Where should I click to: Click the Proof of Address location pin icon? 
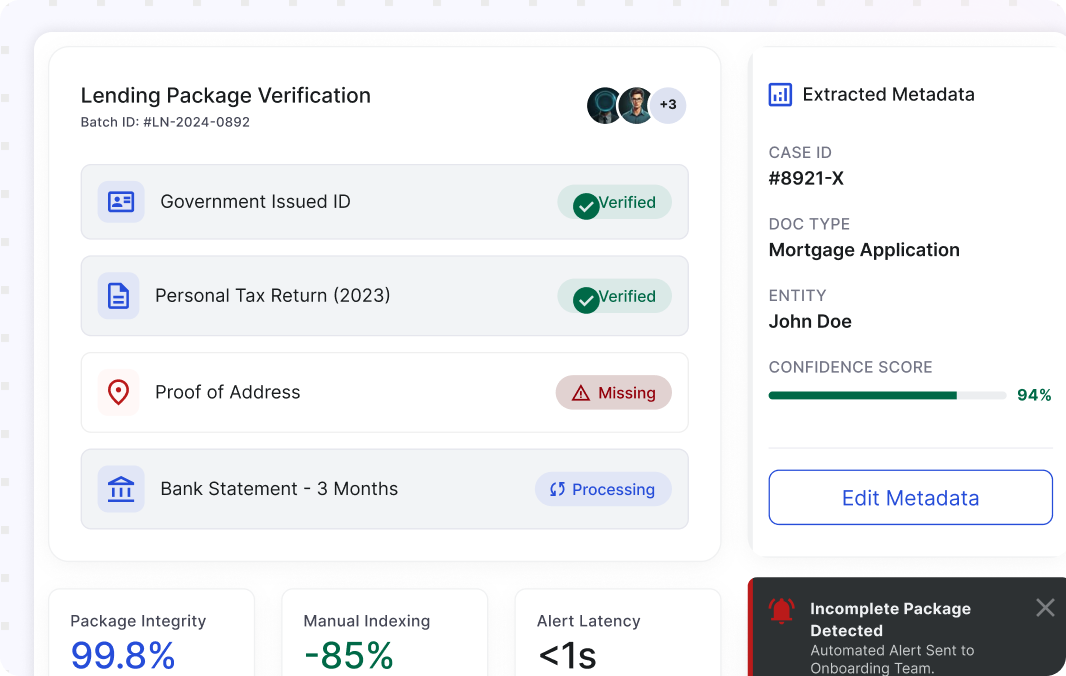coord(118,392)
